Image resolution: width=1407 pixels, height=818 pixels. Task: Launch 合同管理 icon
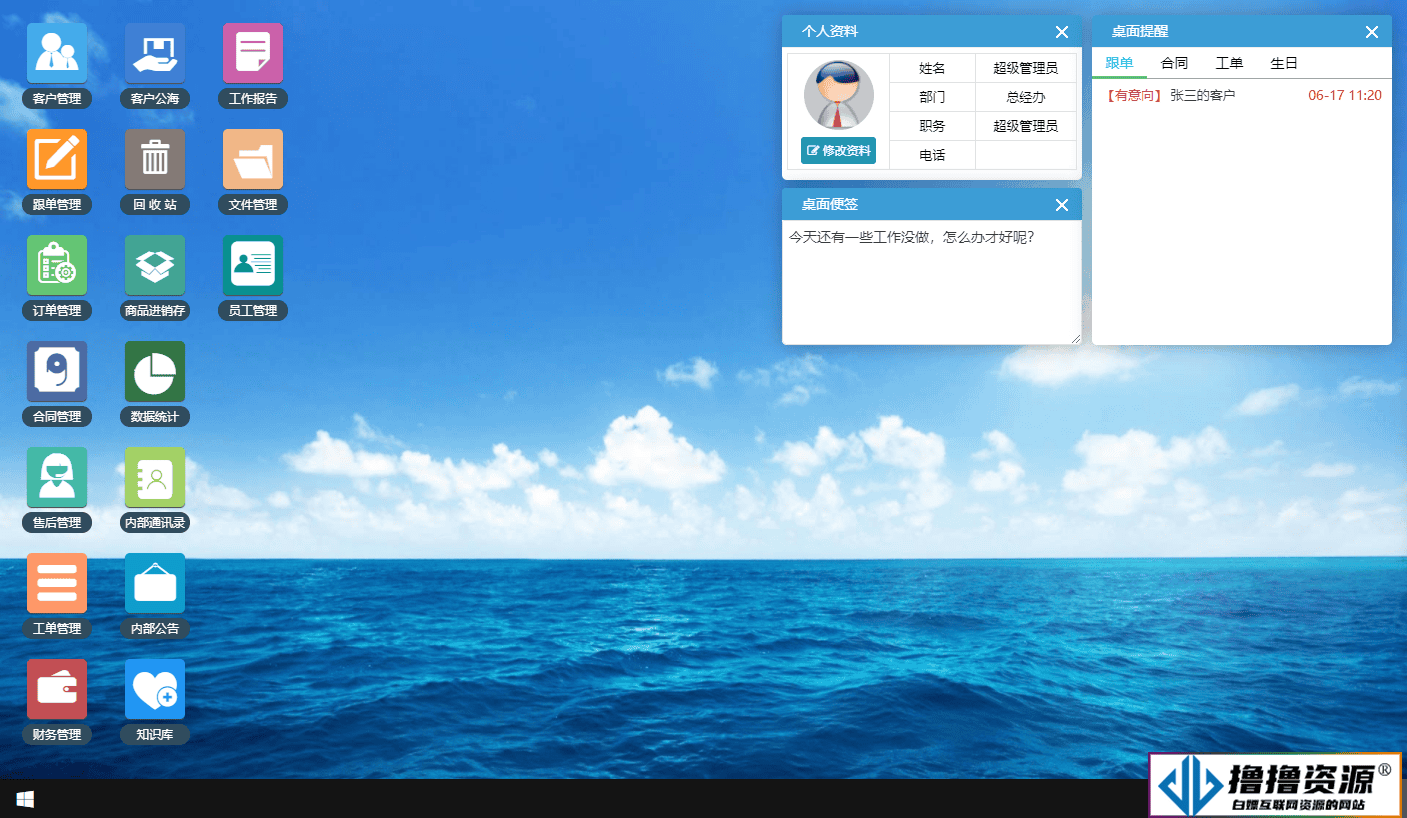[57, 371]
